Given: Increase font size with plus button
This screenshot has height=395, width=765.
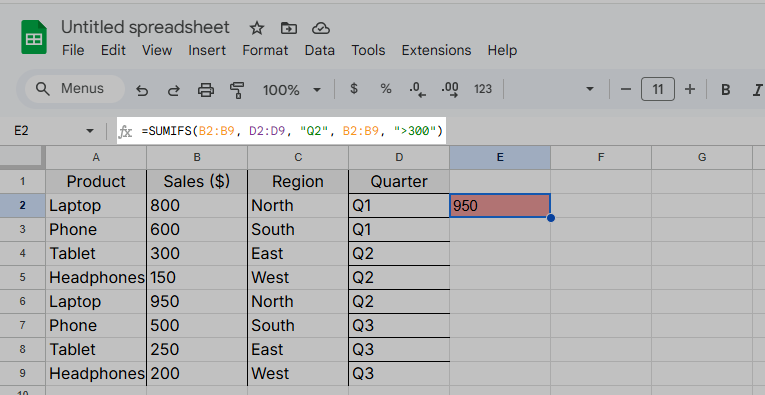Looking at the screenshot, I should (x=690, y=89).
